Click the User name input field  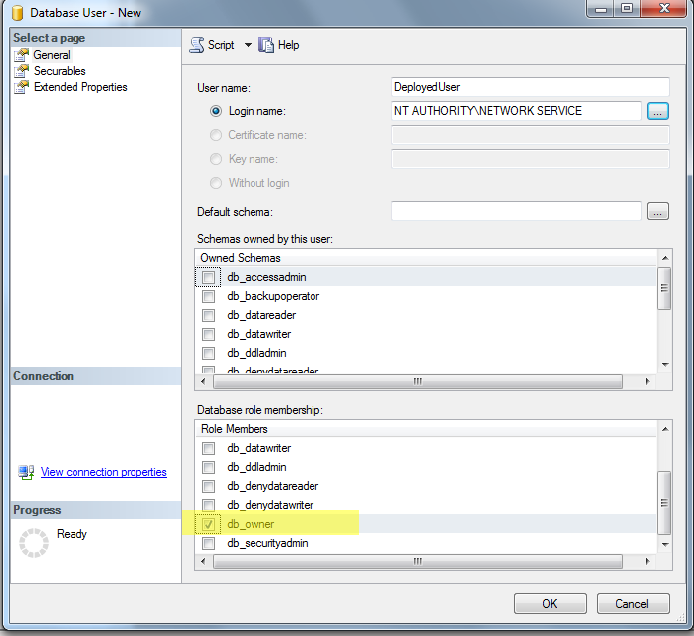pyautogui.click(x=530, y=87)
